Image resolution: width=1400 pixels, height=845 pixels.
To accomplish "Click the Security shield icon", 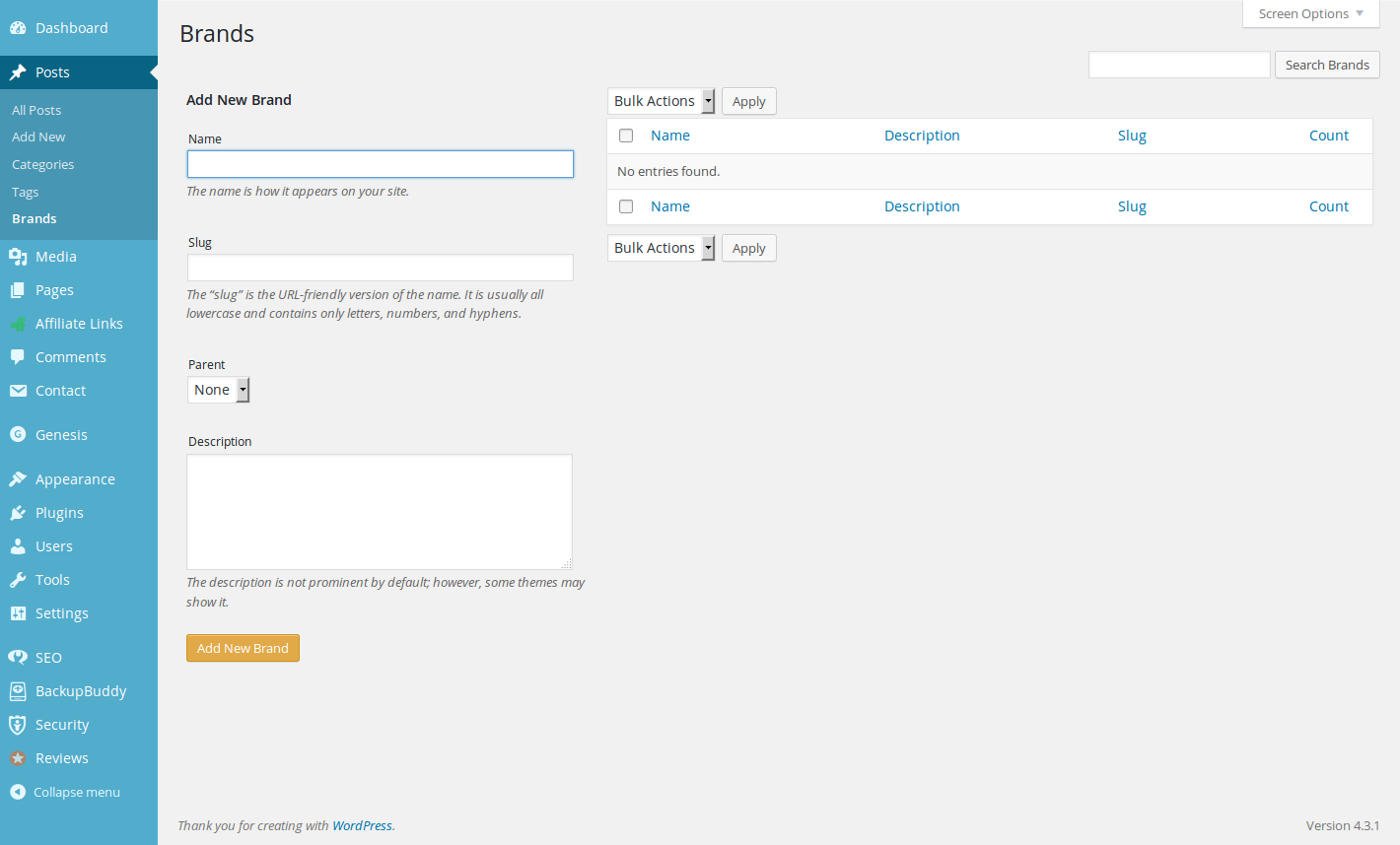I will [17, 725].
